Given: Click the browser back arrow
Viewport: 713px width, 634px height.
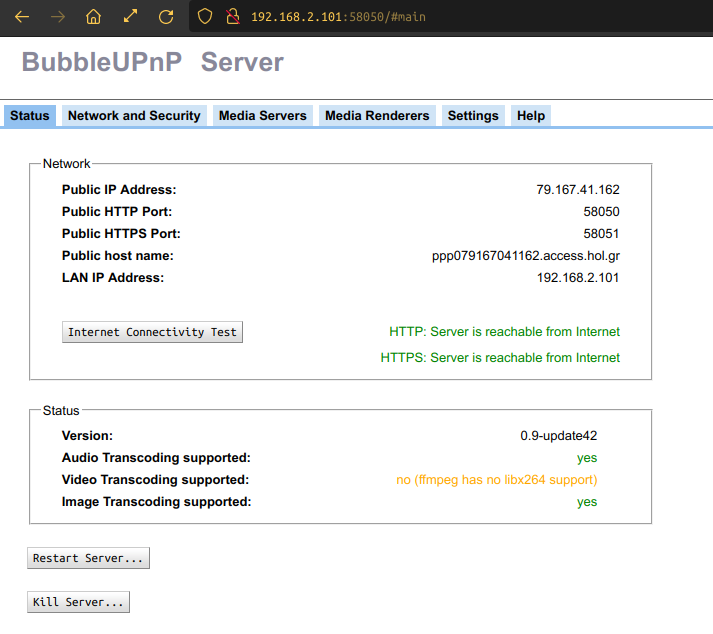Looking at the screenshot, I should click(21, 17).
